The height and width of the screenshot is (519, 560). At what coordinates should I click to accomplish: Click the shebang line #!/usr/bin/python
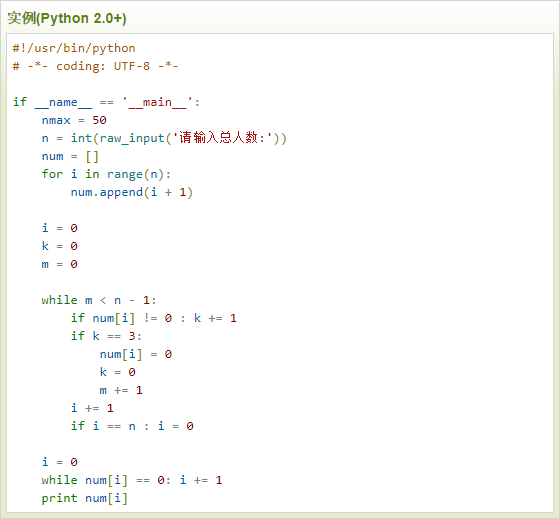[74, 48]
